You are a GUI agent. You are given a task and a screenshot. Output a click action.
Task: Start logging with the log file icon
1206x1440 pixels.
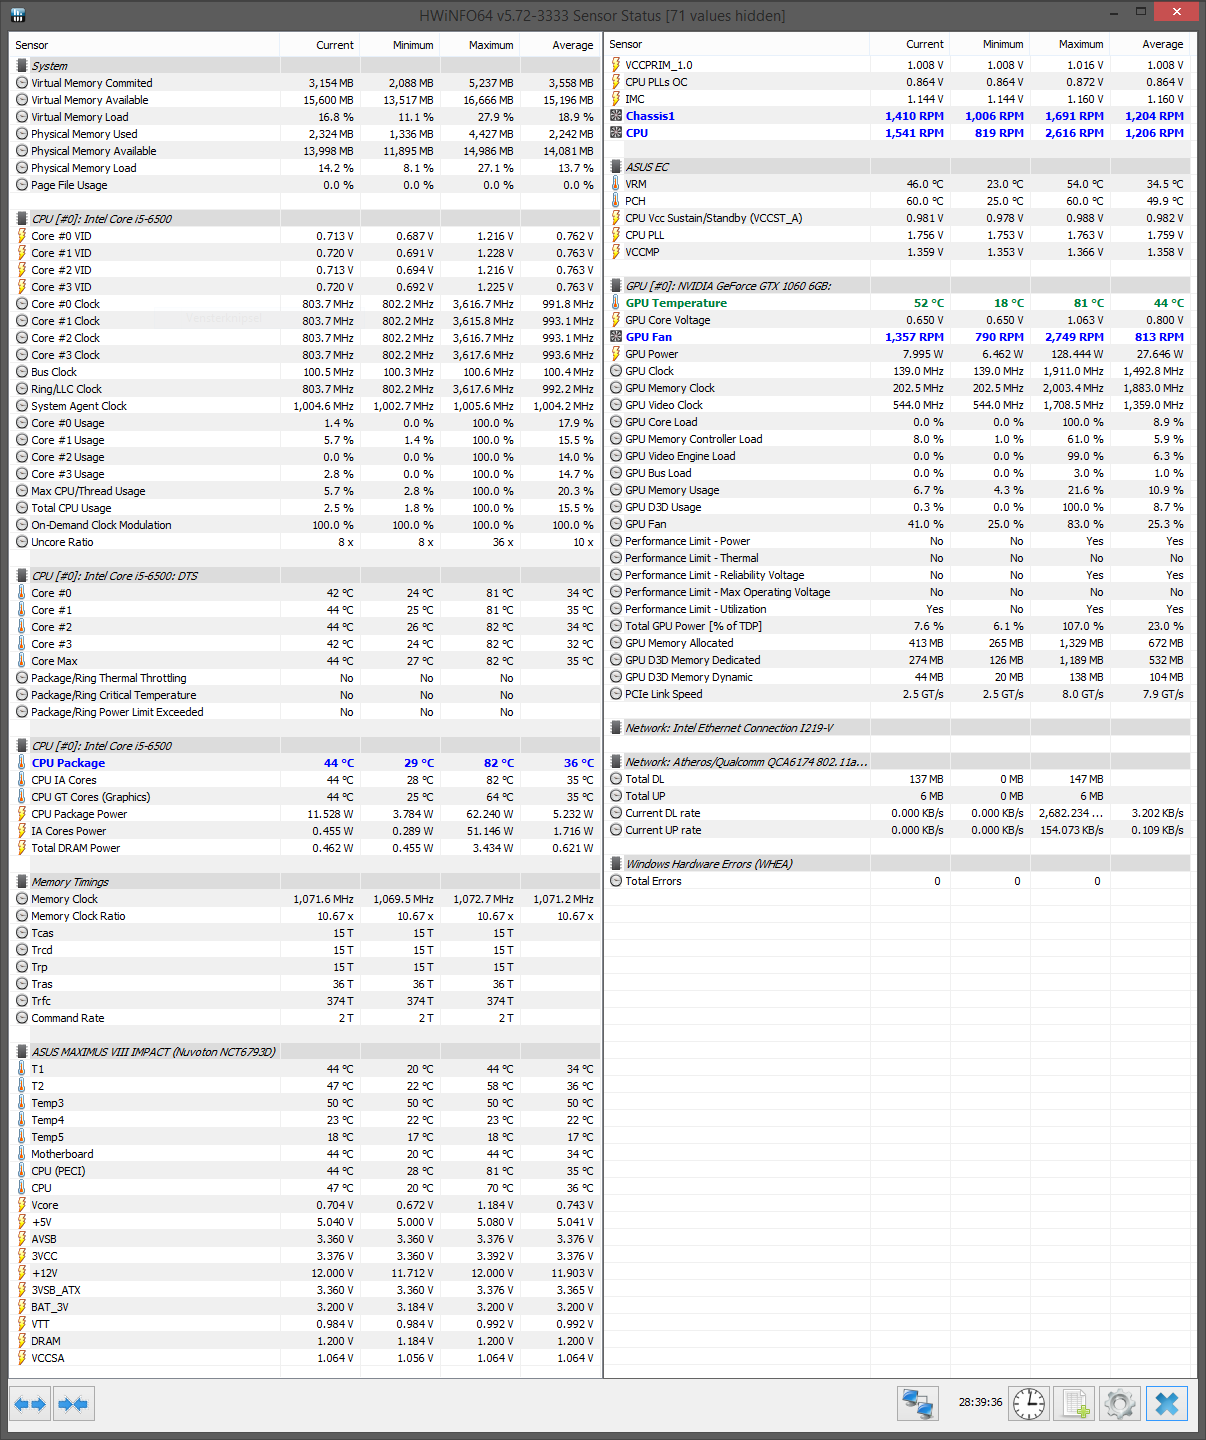1075,1404
